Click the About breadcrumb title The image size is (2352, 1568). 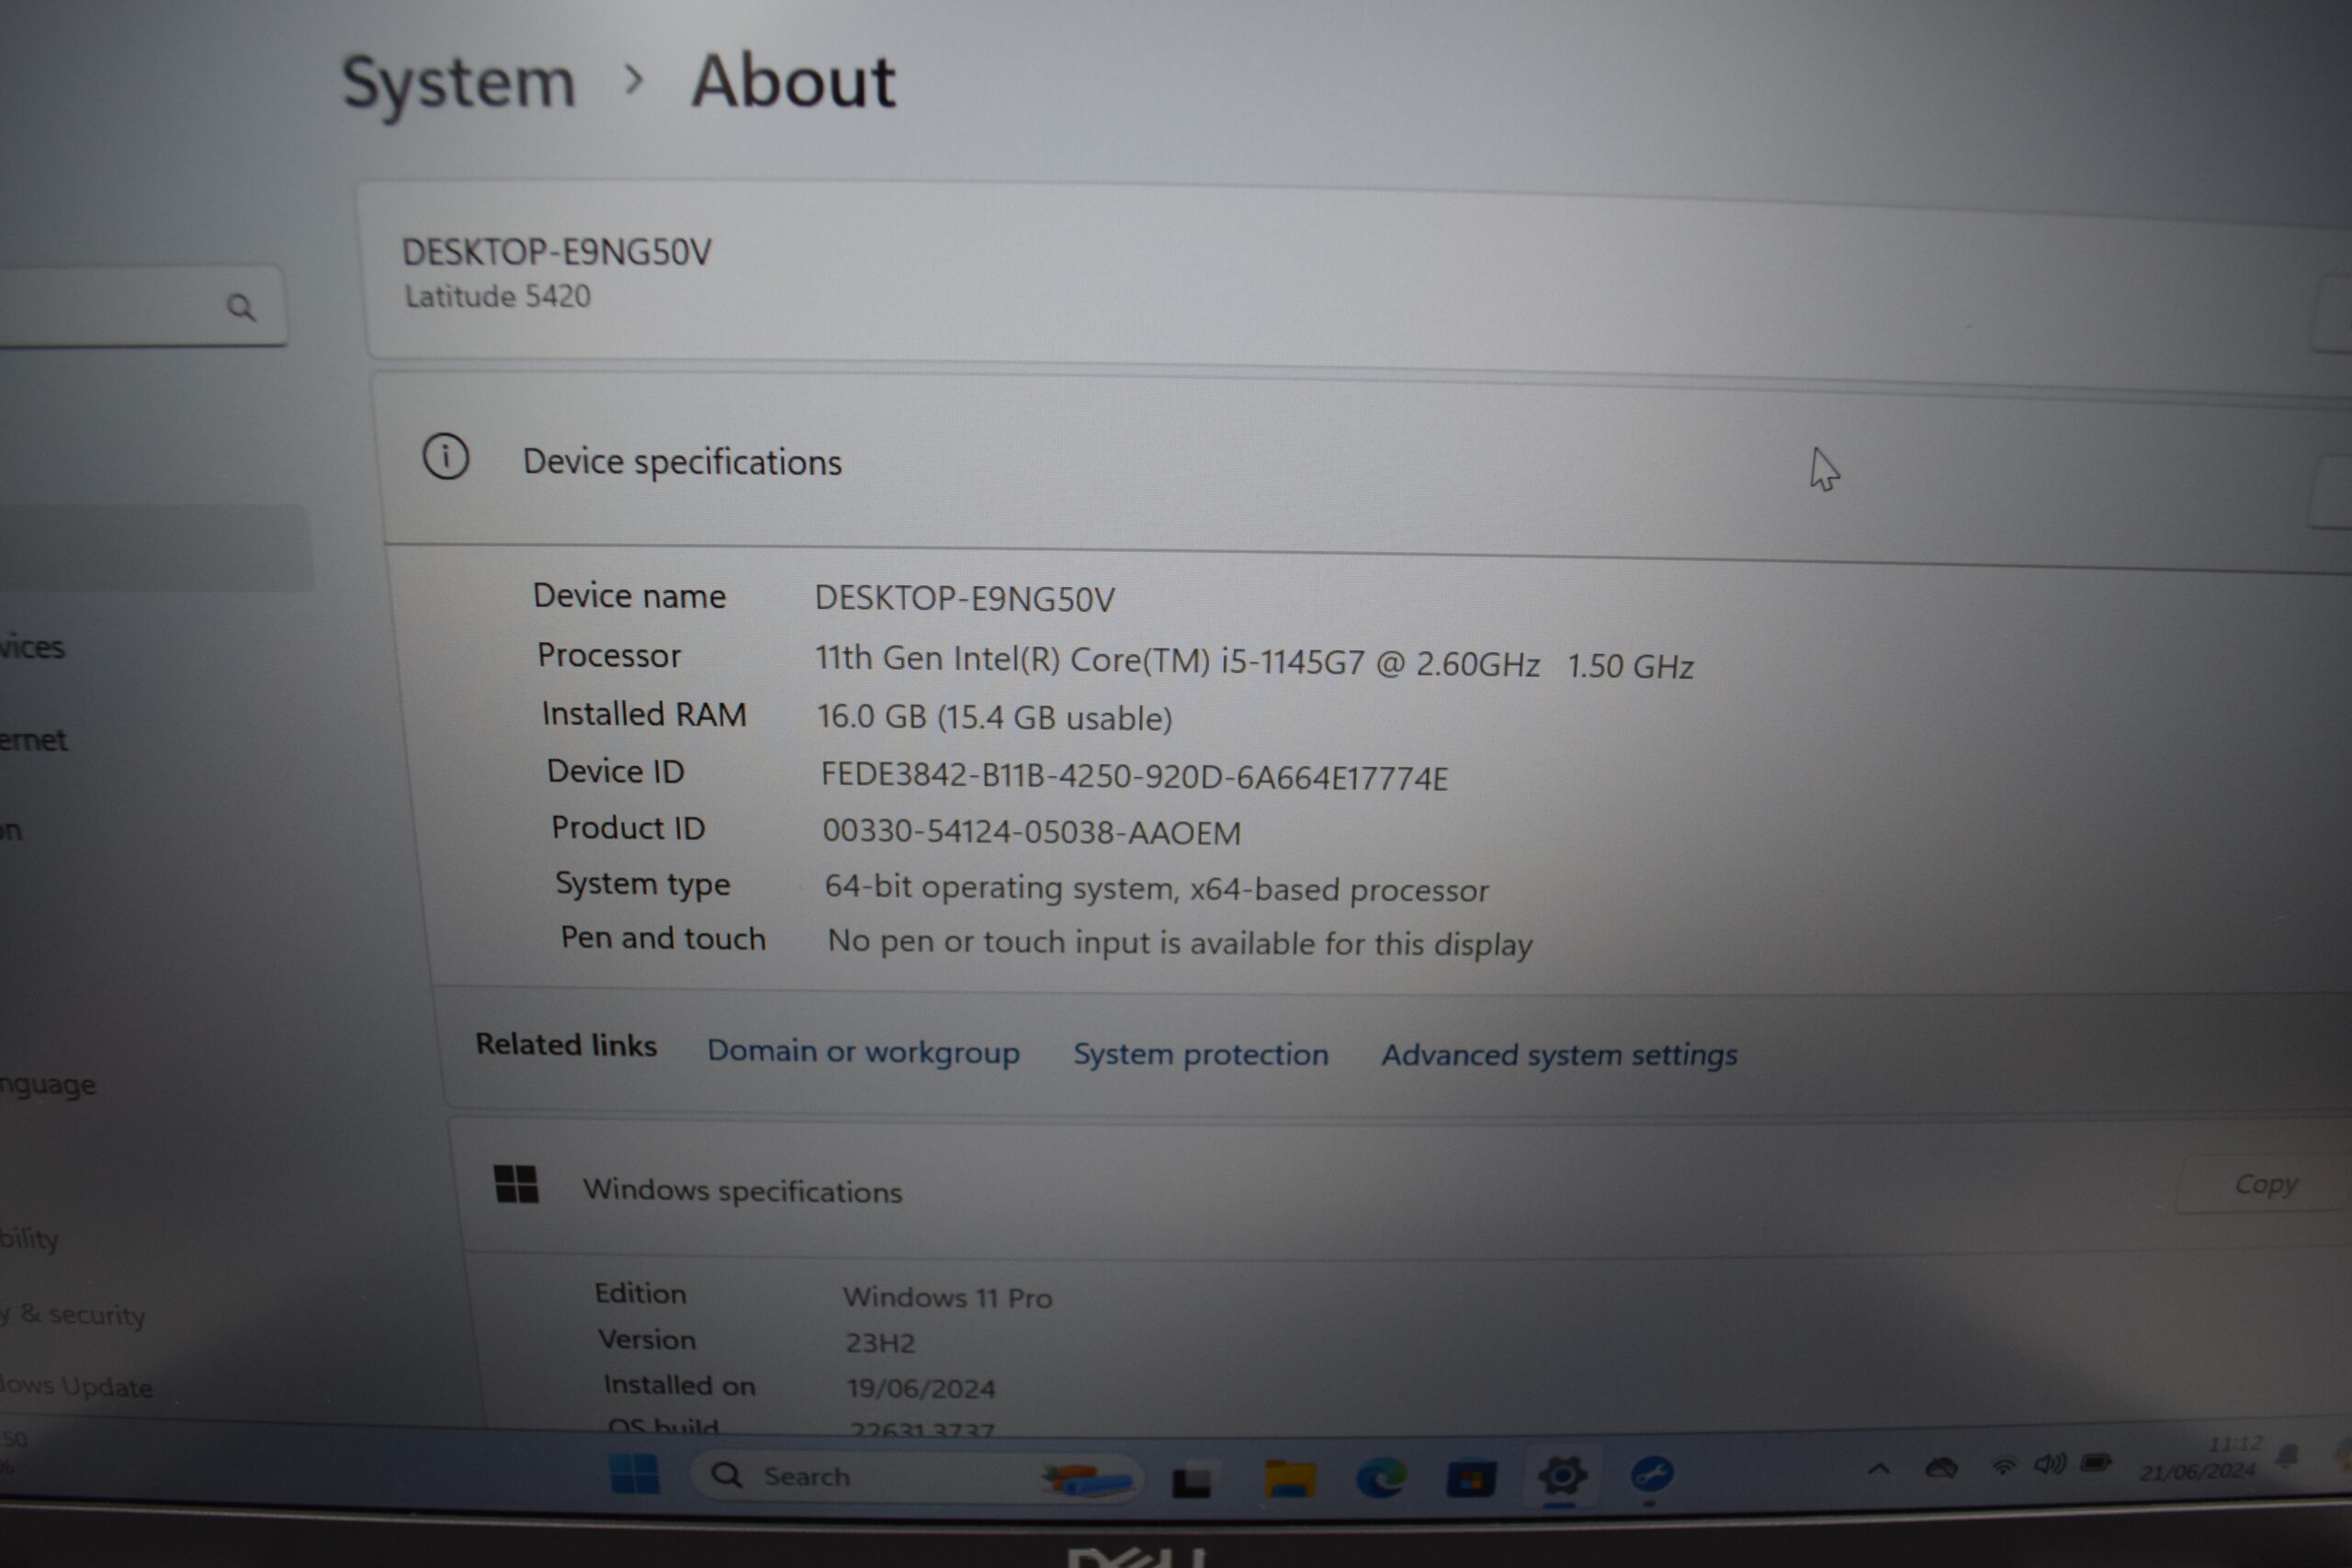tap(793, 81)
